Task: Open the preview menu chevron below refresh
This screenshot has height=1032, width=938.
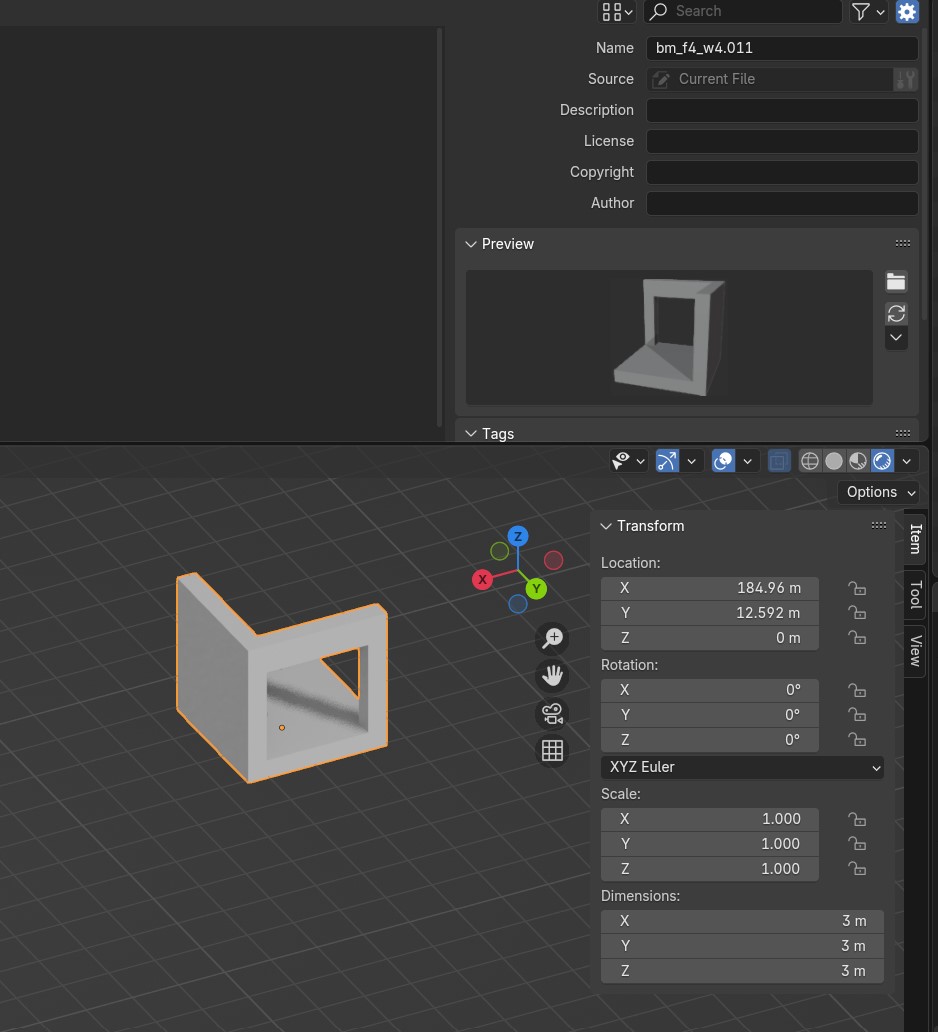Action: pyautogui.click(x=896, y=338)
